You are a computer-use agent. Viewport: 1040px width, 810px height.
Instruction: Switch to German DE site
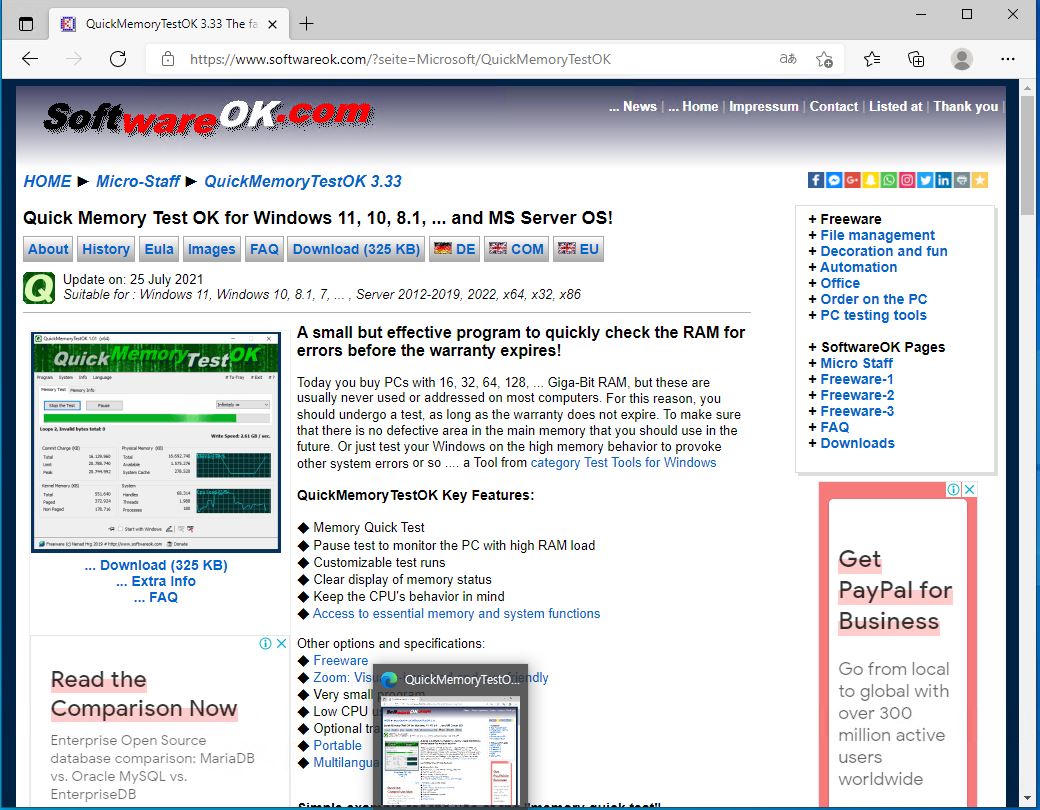click(x=454, y=249)
